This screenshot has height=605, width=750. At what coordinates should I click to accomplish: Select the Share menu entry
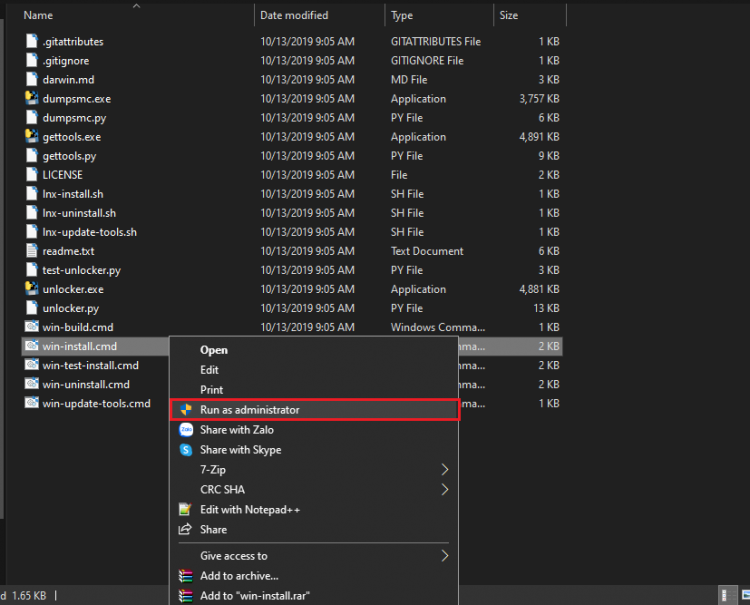click(213, 529)
